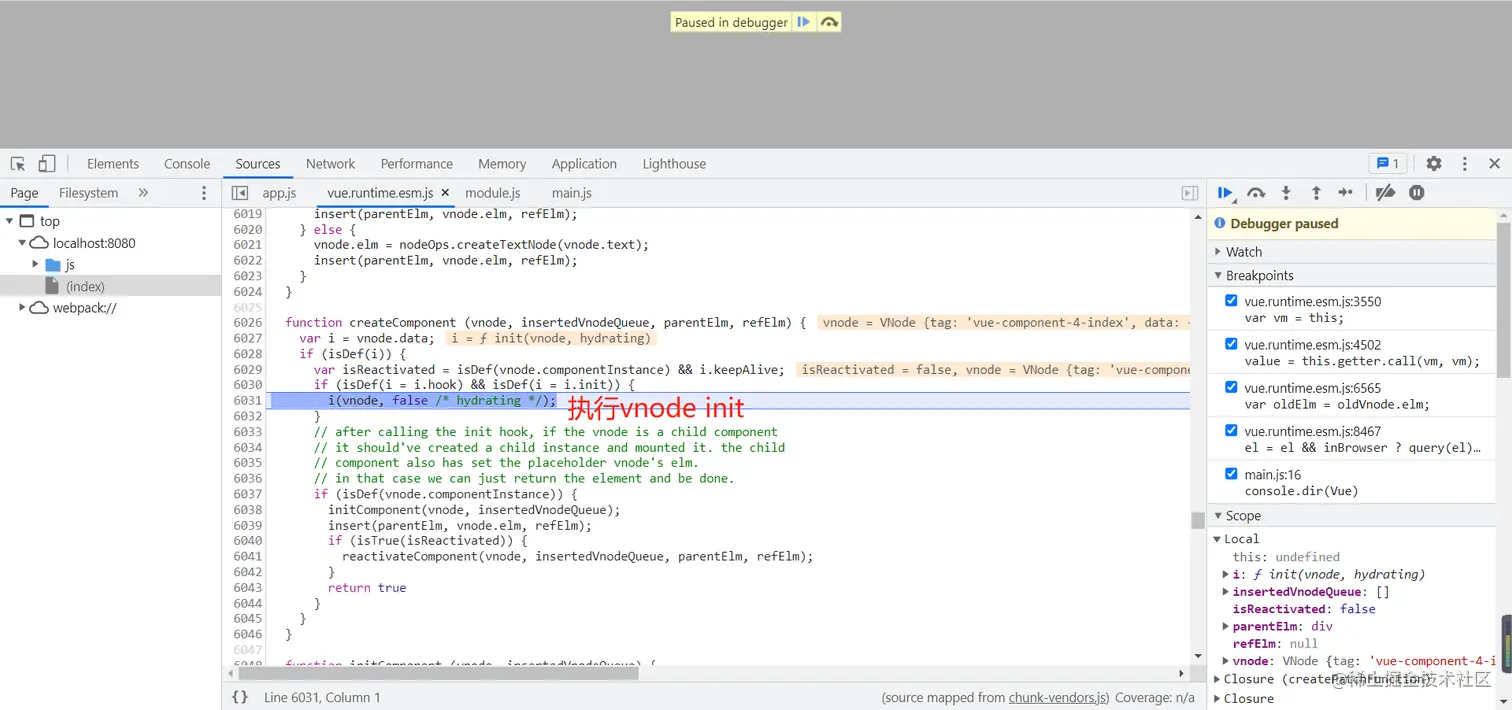
Task: Close the DevTools panel
Action: tap(1495, 164)
